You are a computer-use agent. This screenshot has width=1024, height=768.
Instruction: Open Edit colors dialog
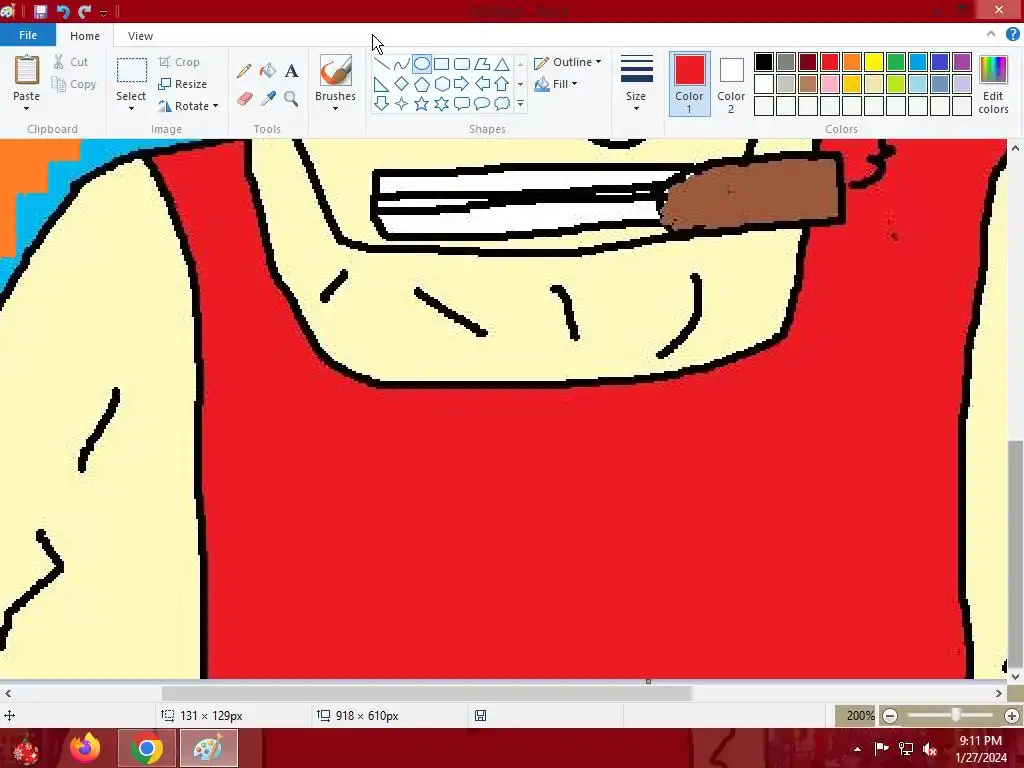(993, 85)
